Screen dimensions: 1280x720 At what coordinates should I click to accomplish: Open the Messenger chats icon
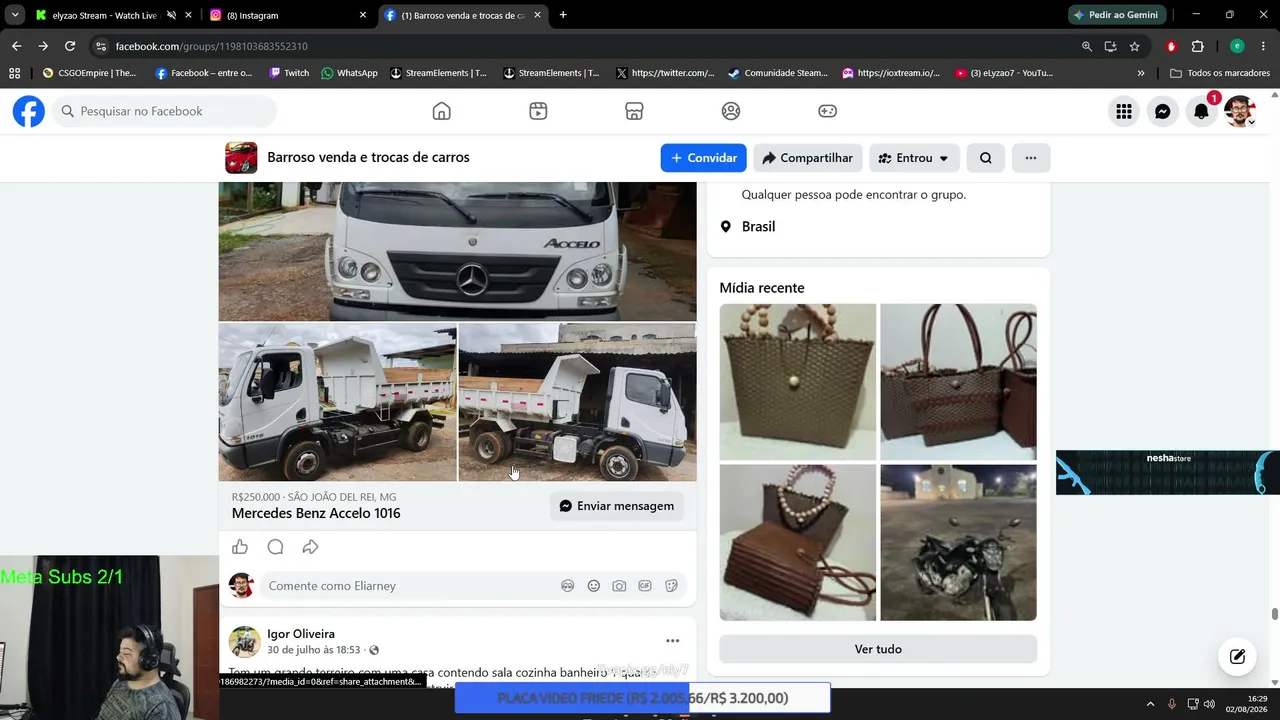[1163, 112]
